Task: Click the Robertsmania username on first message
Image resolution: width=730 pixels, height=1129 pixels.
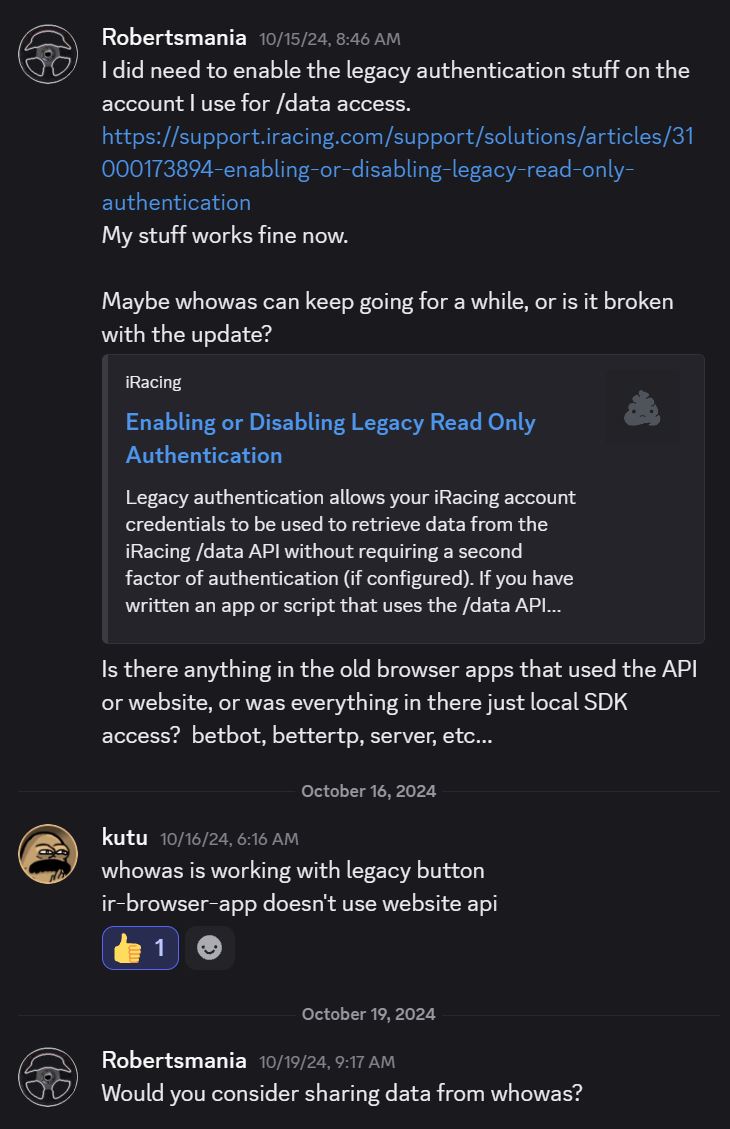Action: [174, 37]
